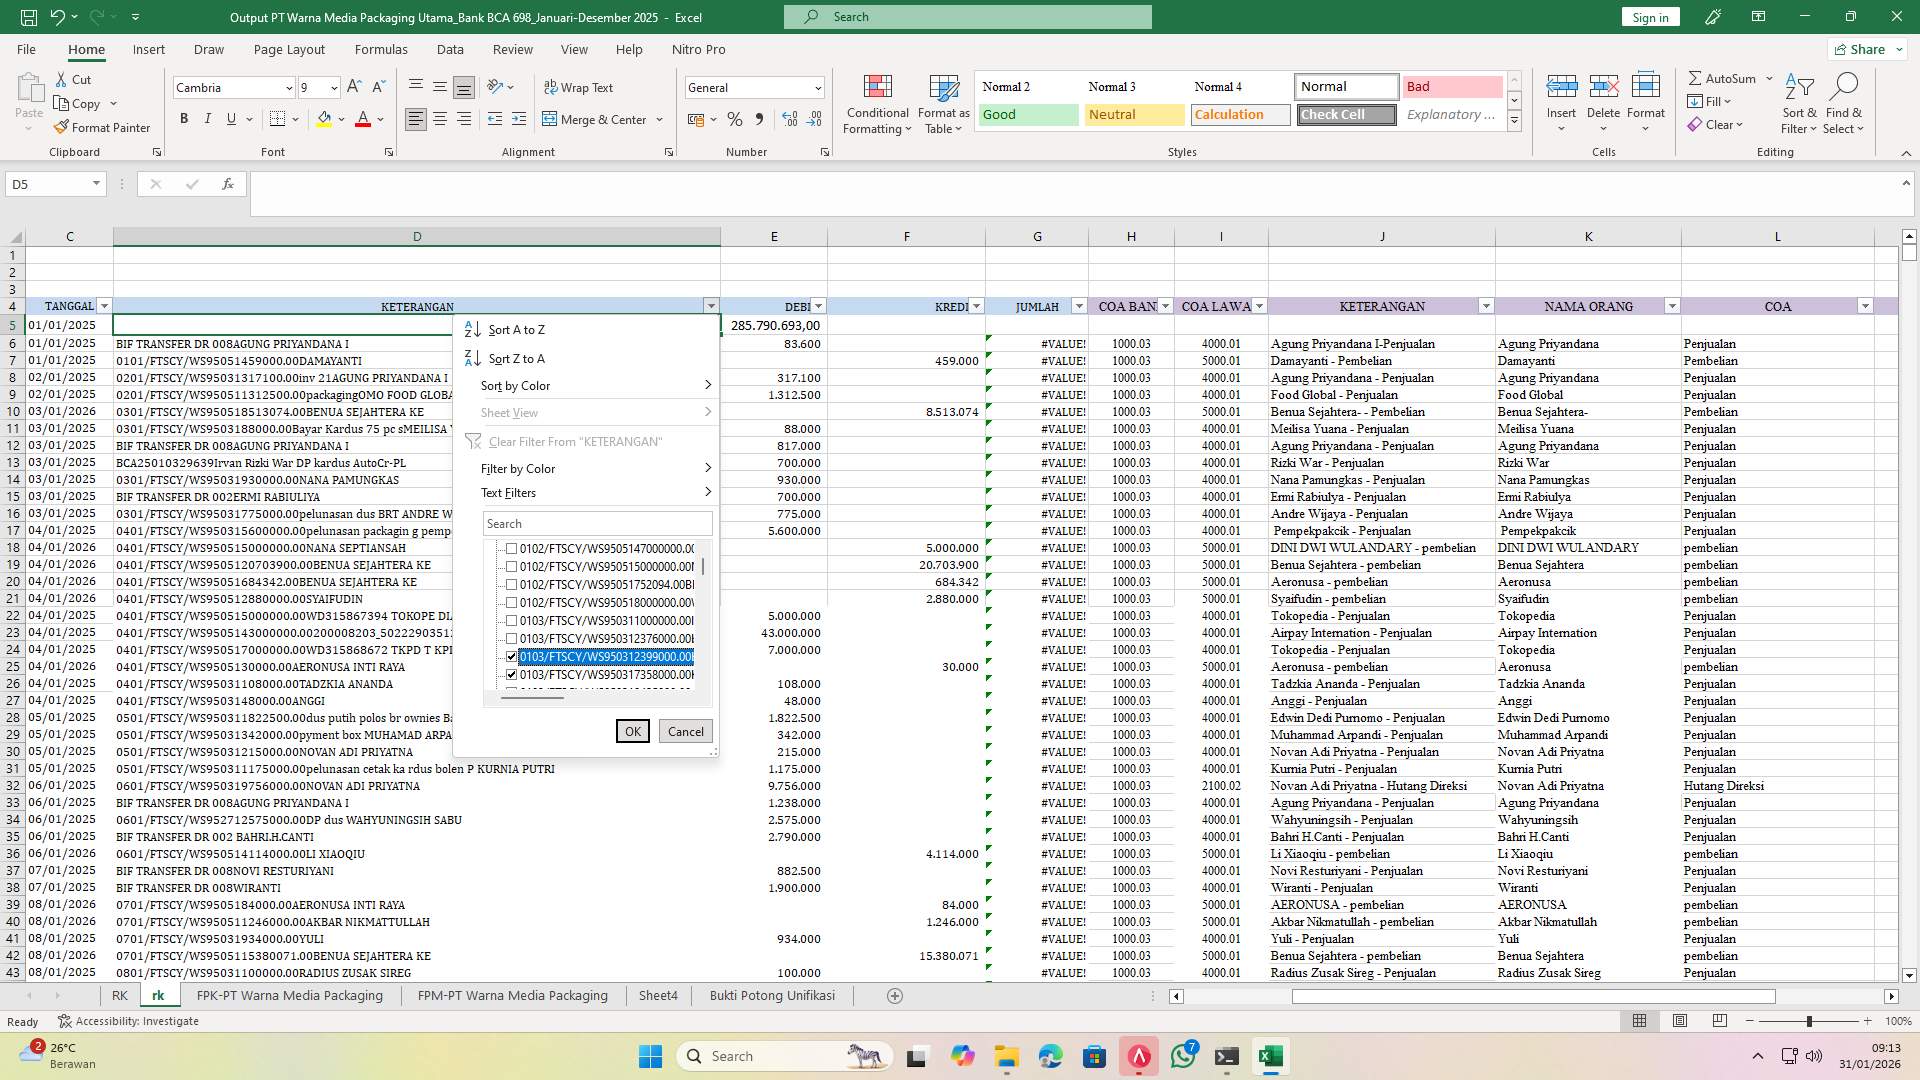This screenshot has height=1080, width=1920.
Task: Open Conditional Formatting
Action: tap(877, 104)
